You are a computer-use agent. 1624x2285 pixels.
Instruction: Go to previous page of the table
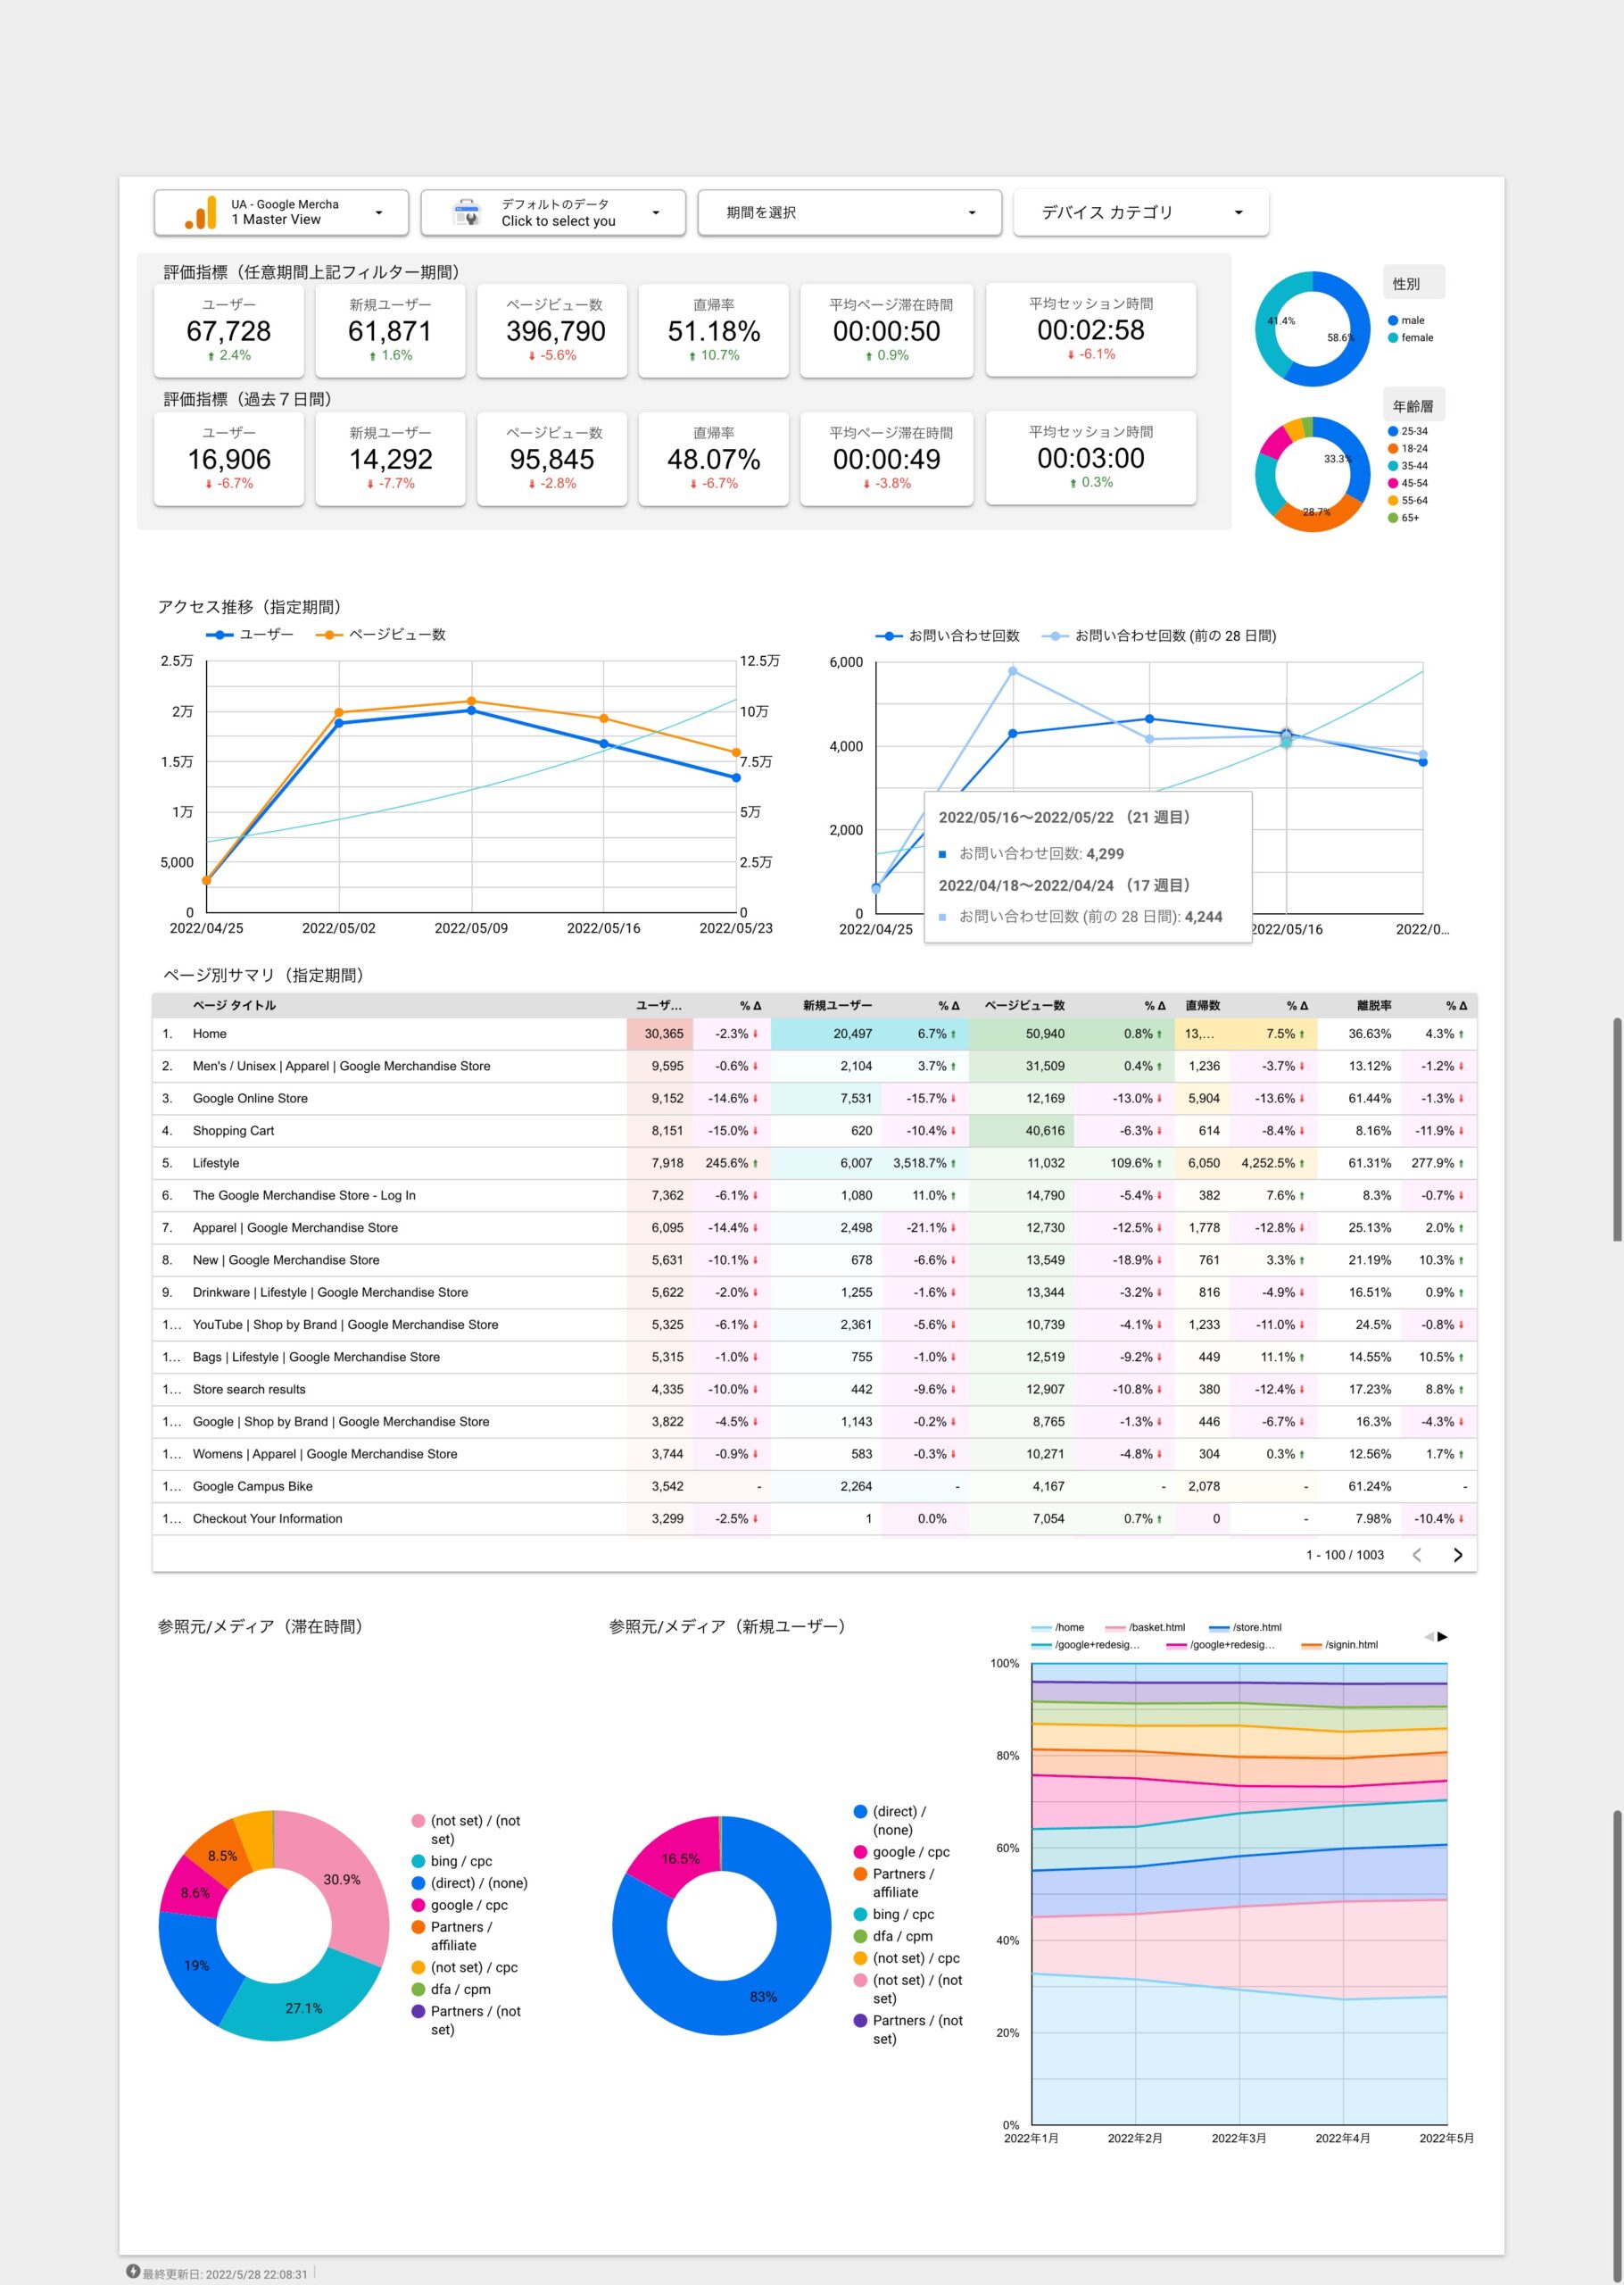1416,1554
